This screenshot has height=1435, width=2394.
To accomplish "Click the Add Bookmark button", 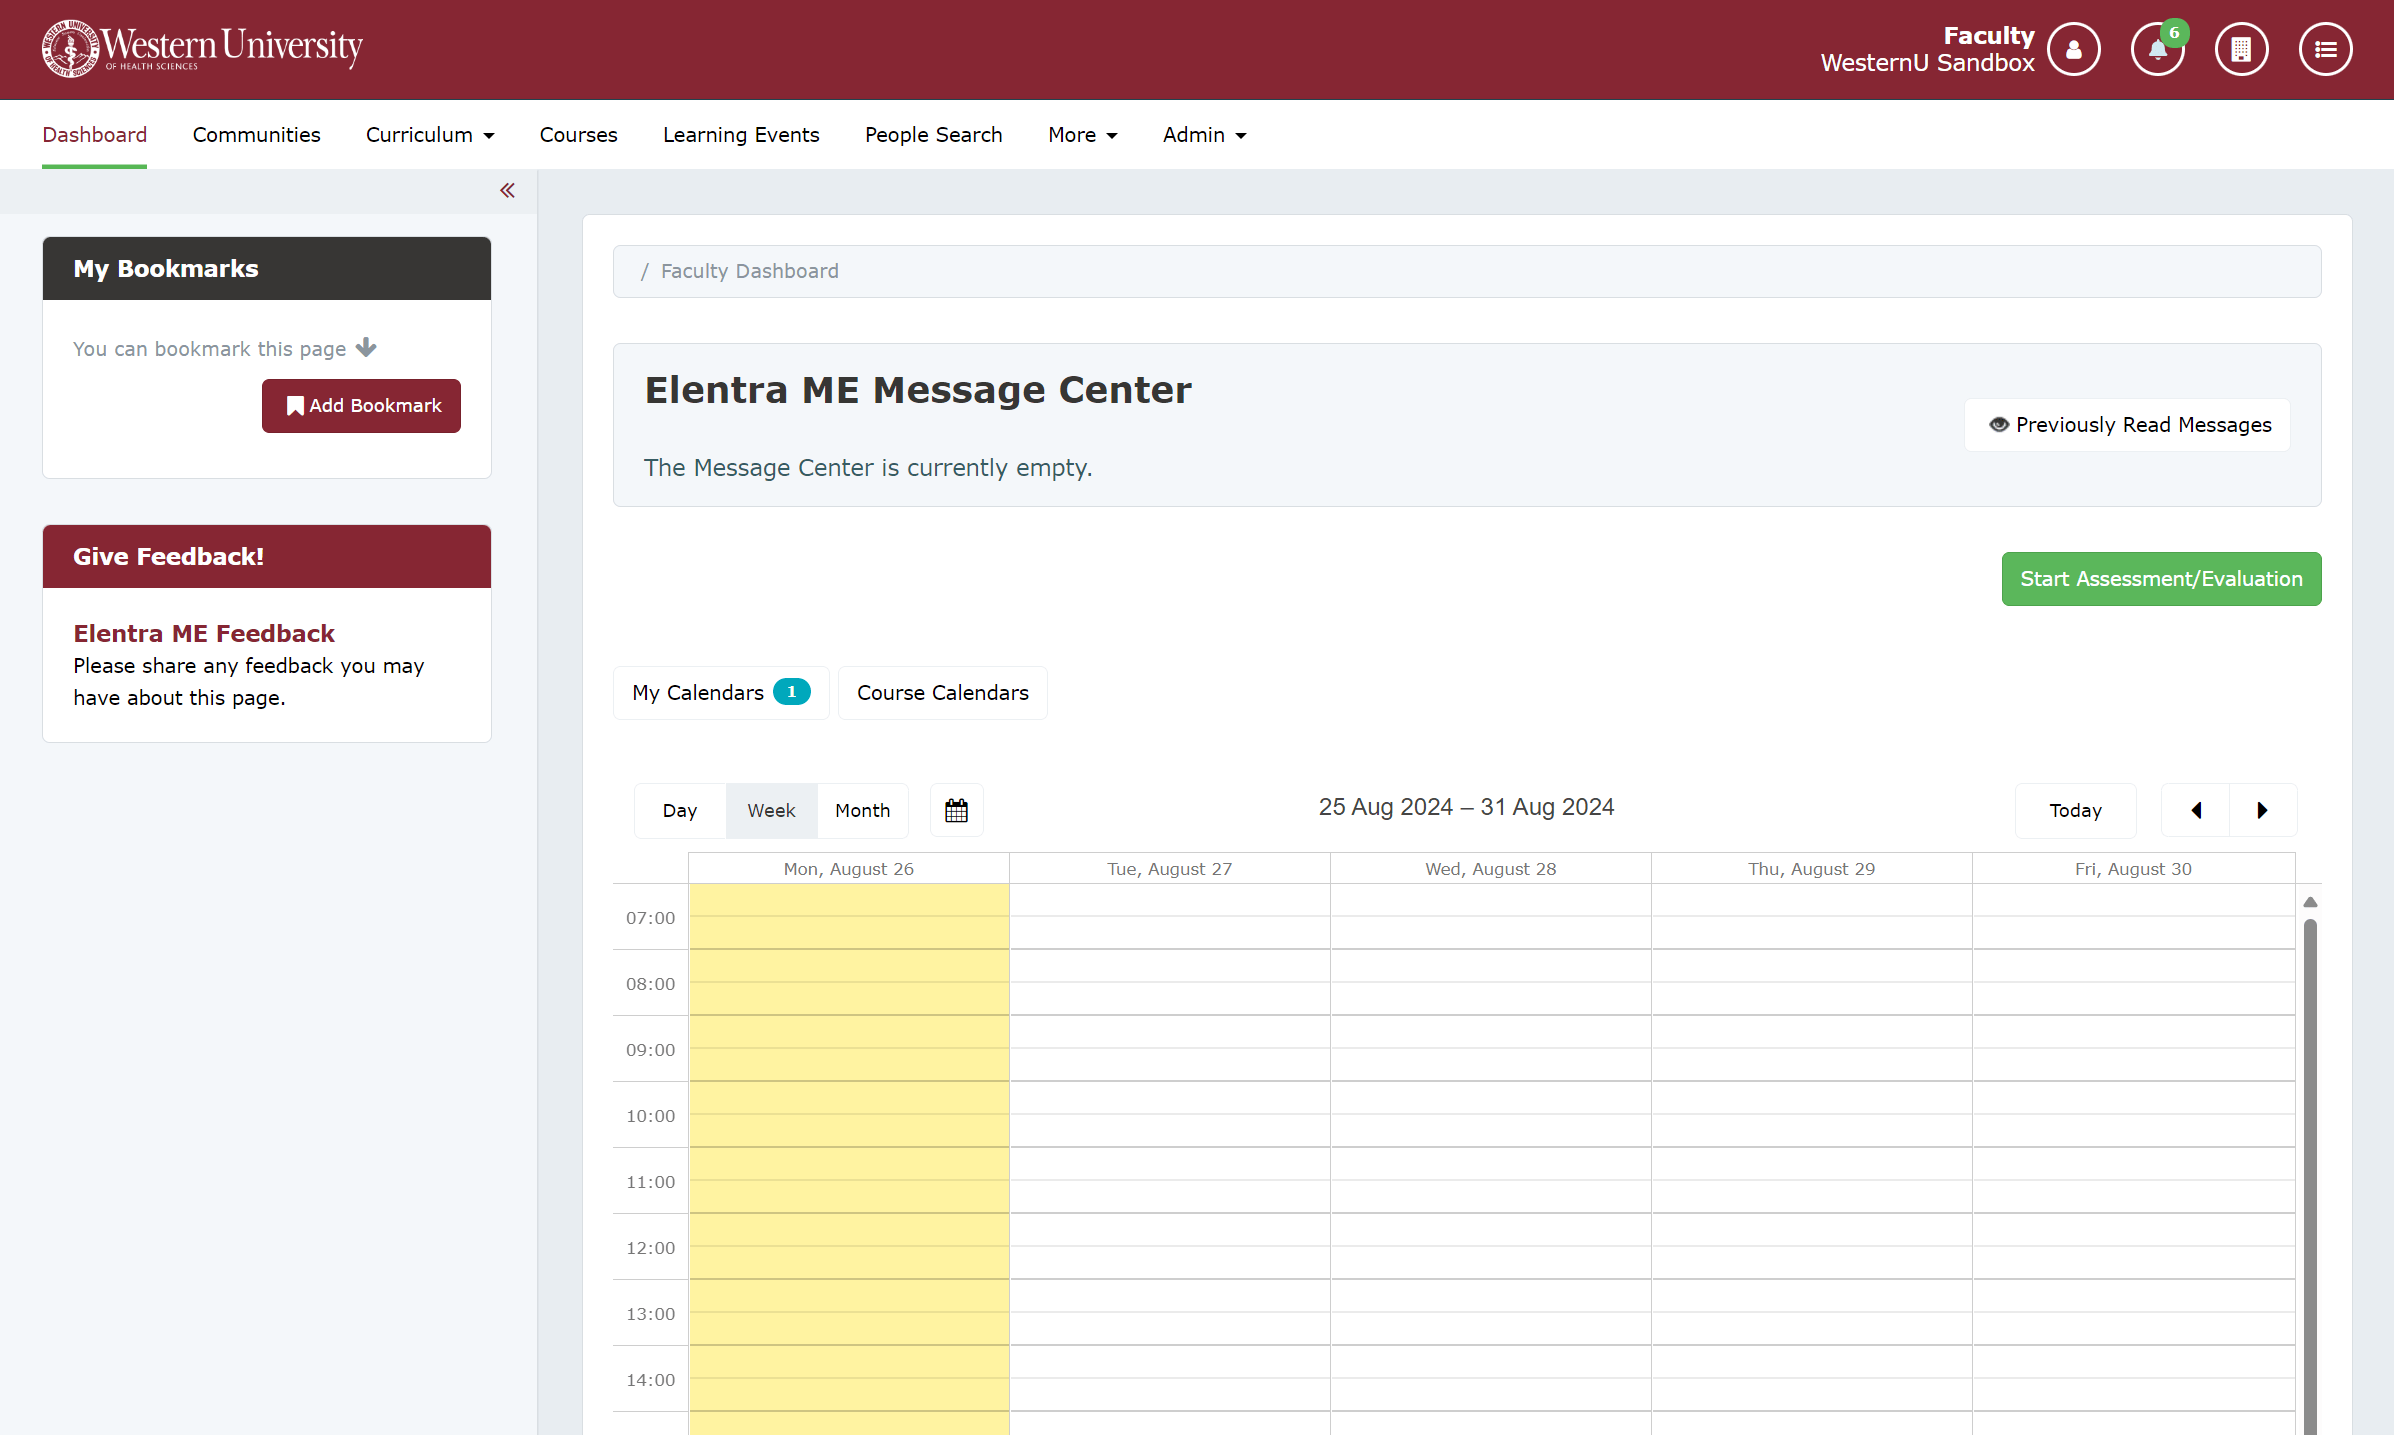I will (361, 405).
